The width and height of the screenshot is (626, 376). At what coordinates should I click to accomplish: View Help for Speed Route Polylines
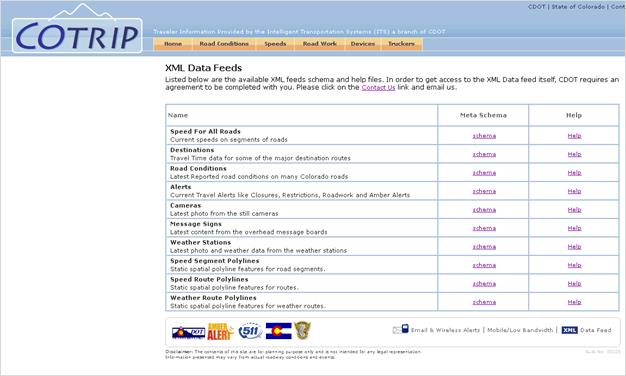tap(574, 284)
